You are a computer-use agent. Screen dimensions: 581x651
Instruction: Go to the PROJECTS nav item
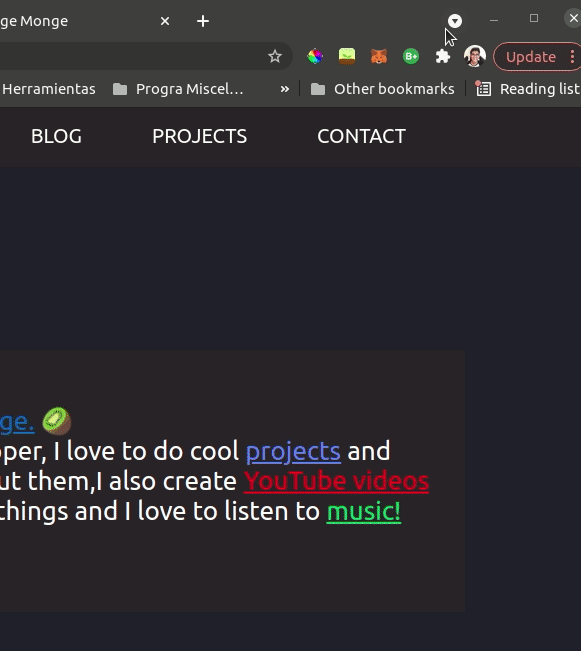[200, 136]
